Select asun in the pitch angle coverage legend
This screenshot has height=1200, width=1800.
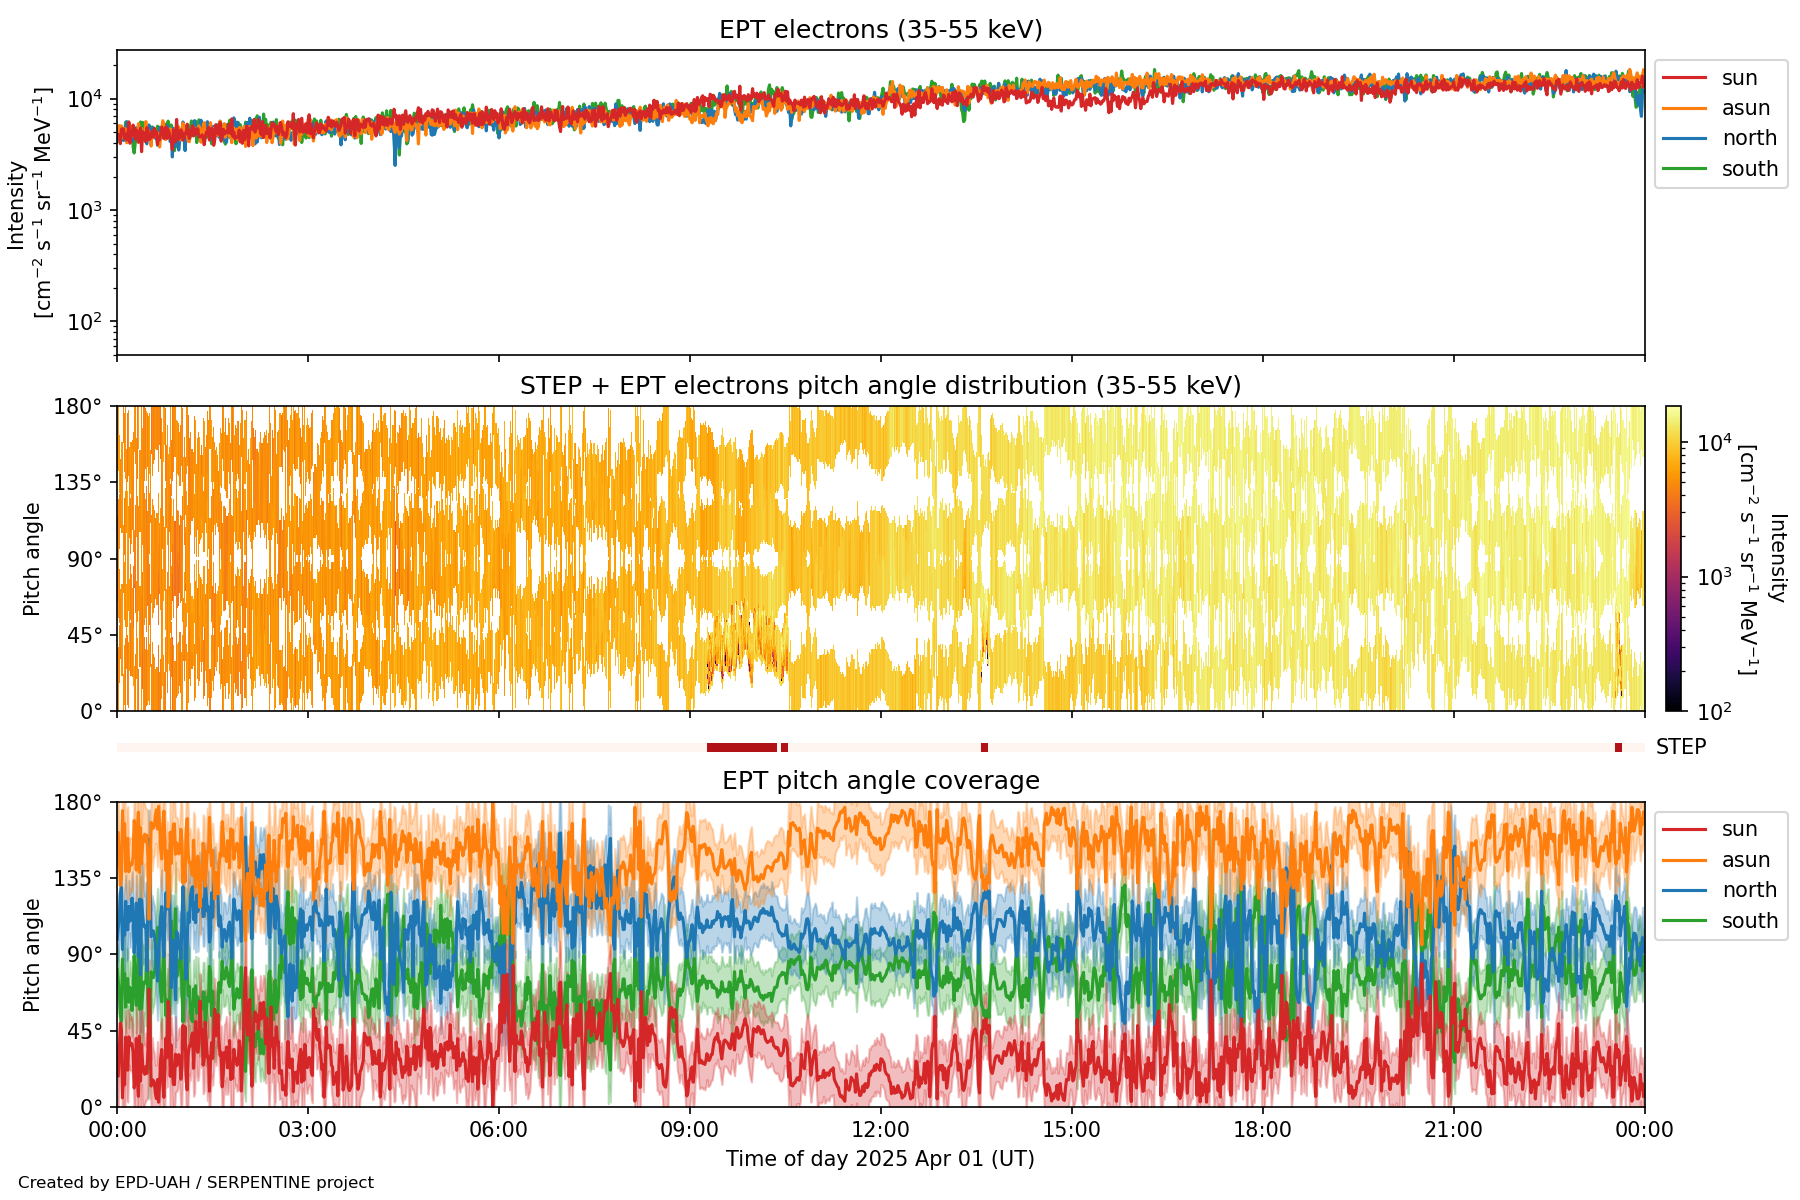[1745, 860]
